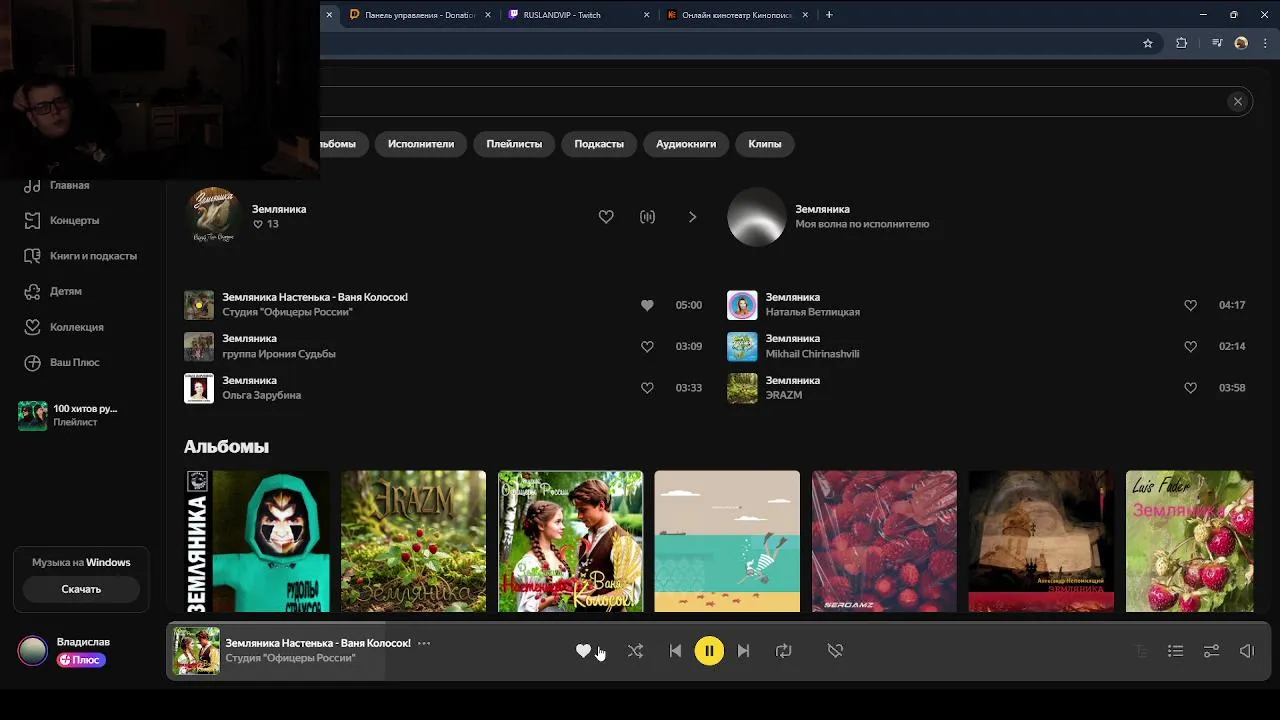Open the browser extensions puzzle icon

[x=1181, y=43]
